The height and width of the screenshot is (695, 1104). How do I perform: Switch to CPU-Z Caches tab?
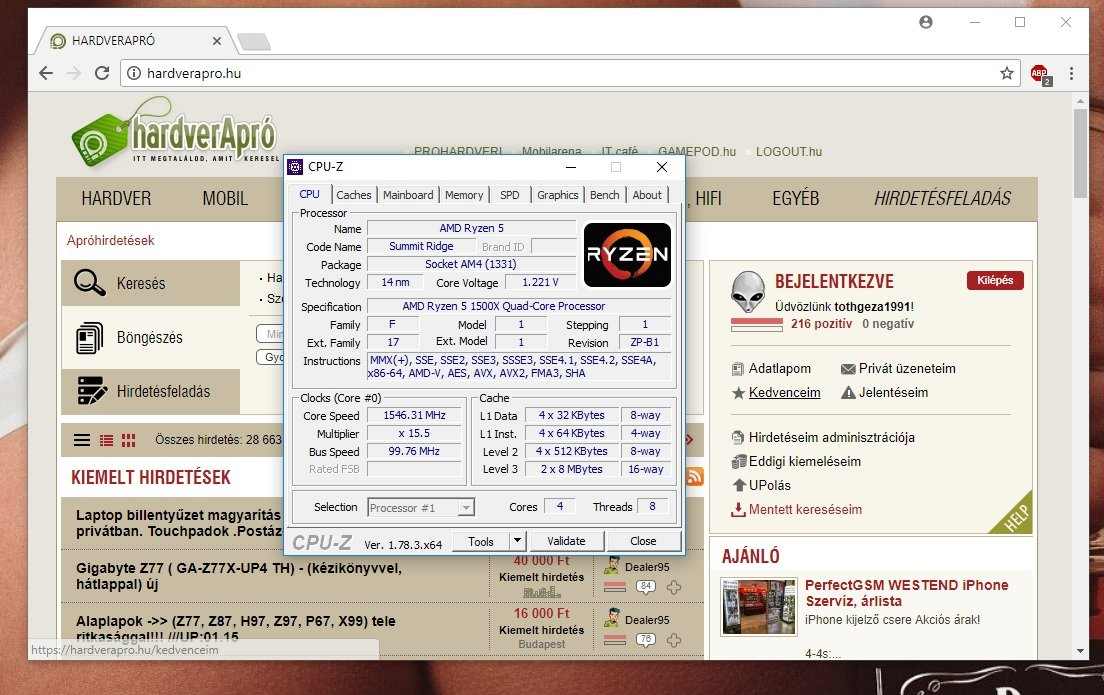pos(353,195)
